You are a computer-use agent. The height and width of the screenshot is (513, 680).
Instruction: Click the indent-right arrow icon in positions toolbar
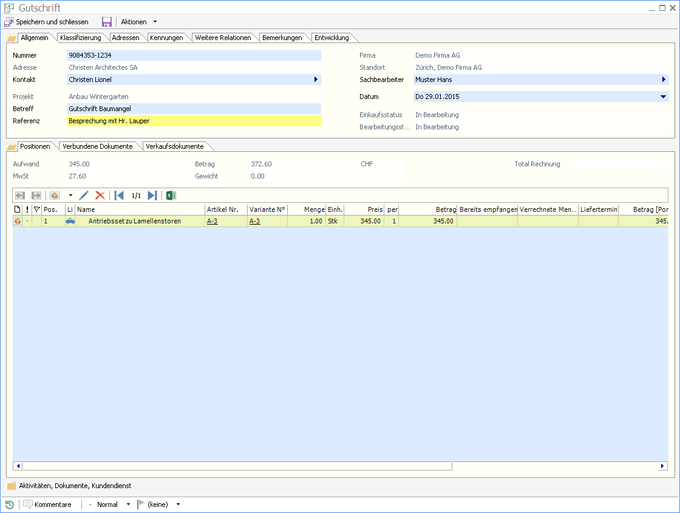click(x=36, y=196)
